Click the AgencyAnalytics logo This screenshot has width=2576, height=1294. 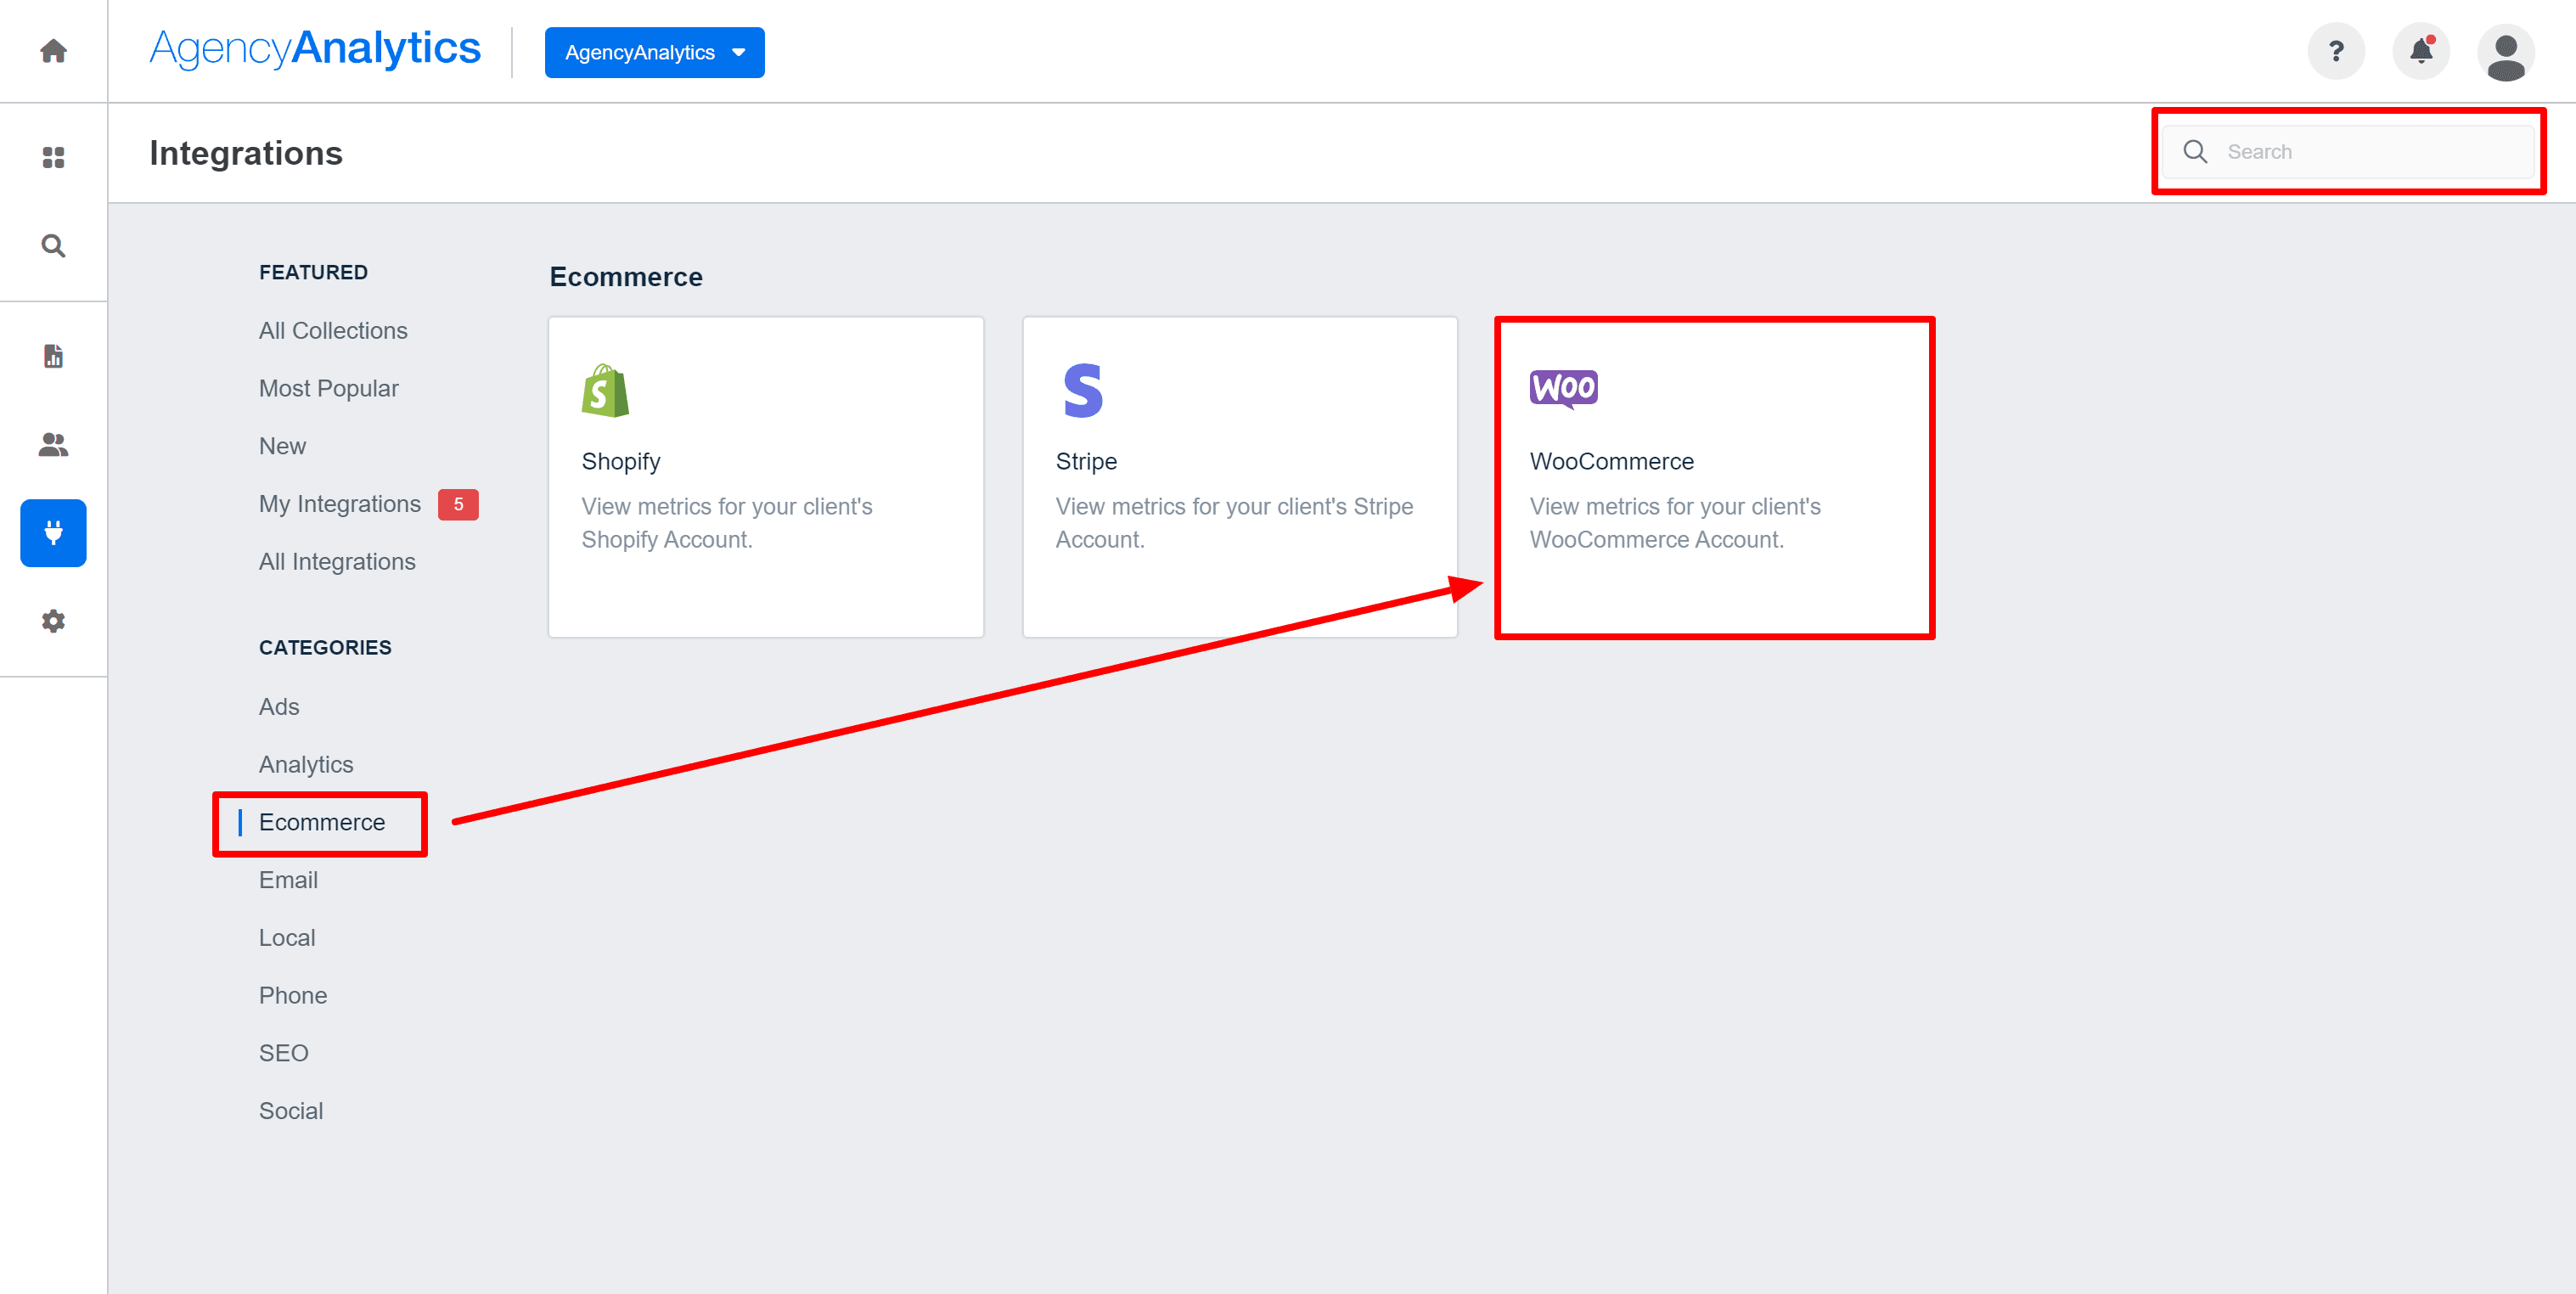pos(315,48)
